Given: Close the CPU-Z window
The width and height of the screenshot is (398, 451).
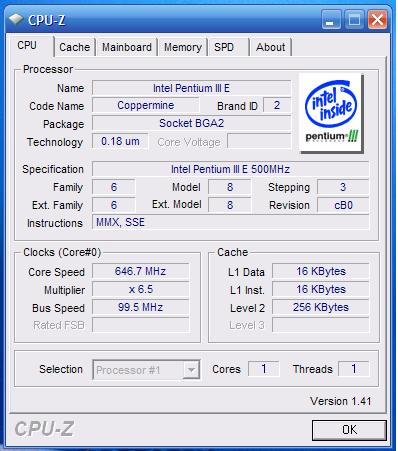Looking at the screenshot, I should click(x=377, y=20).
